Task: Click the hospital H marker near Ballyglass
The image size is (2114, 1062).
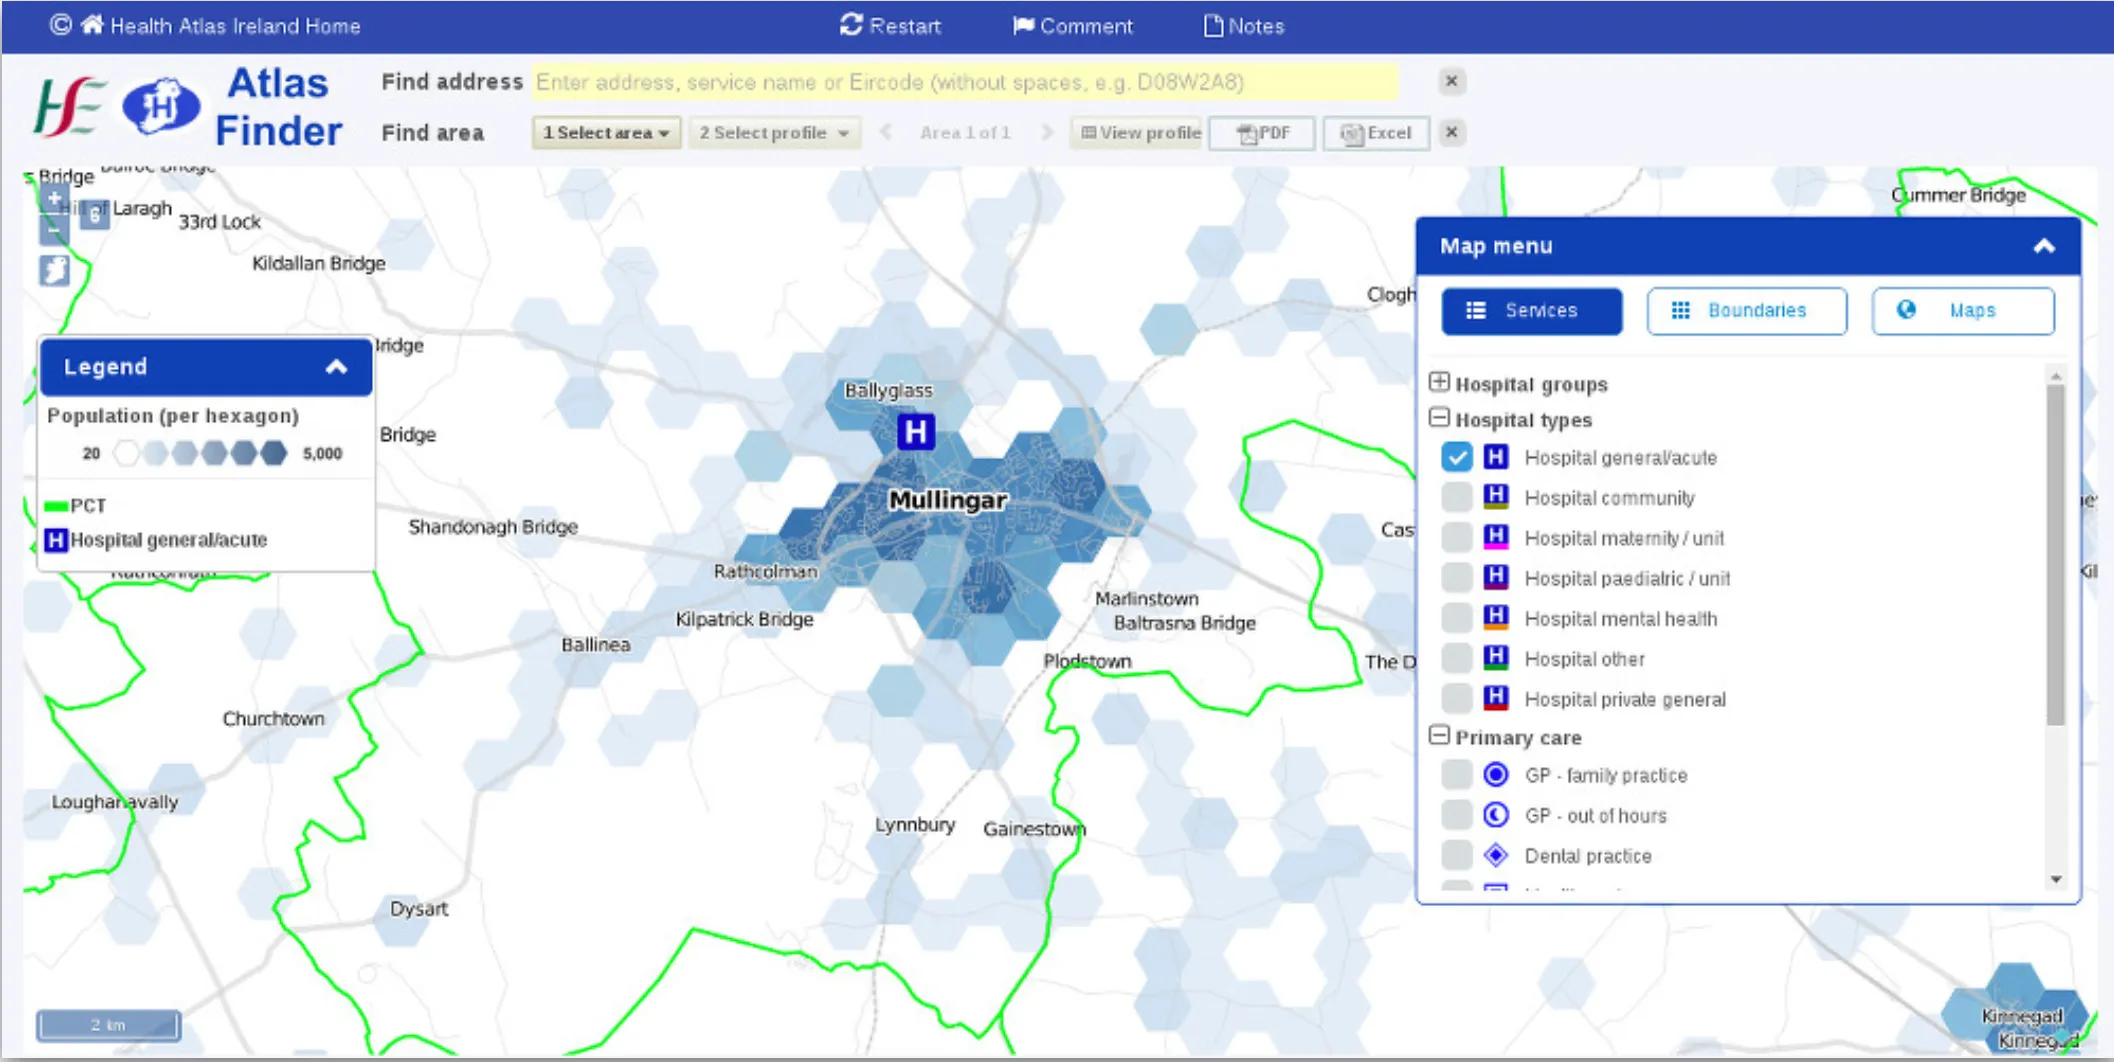Action: click(915, 432)
